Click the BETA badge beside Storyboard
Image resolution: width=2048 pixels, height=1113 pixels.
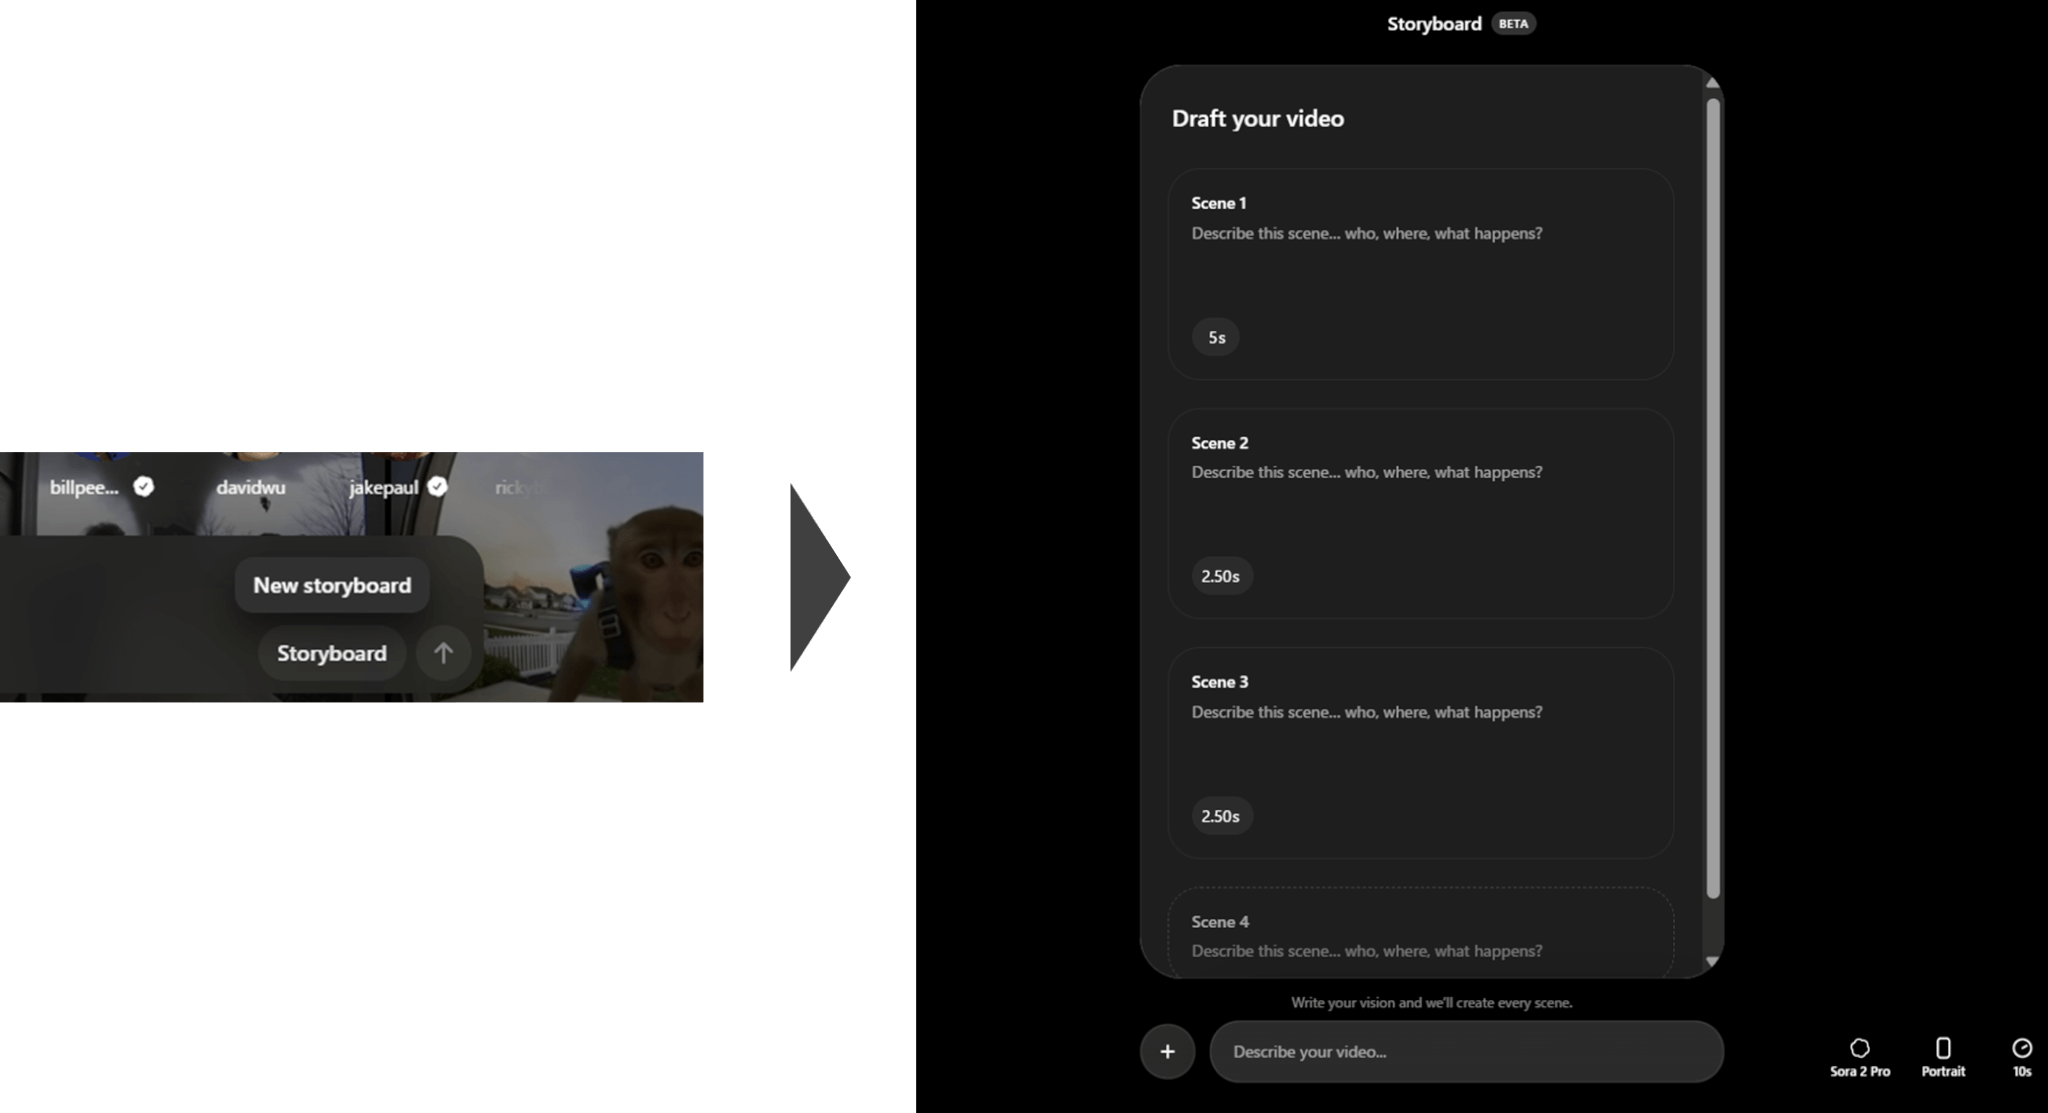(1513, 24)
